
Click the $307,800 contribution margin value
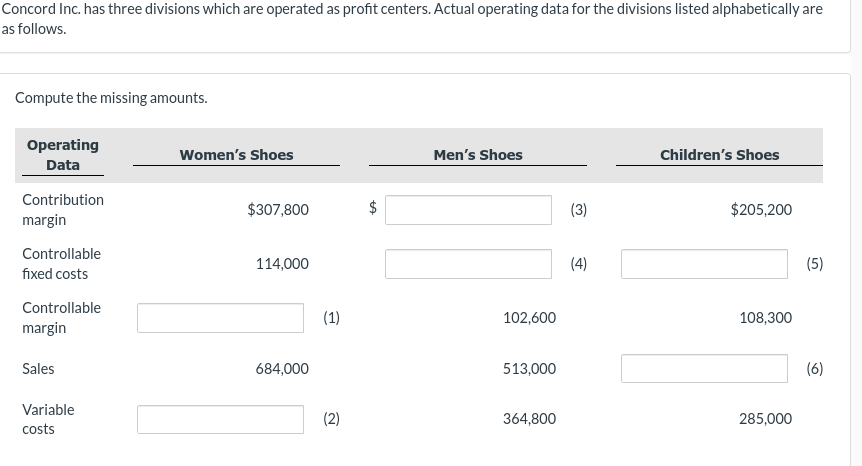point(278,210)
